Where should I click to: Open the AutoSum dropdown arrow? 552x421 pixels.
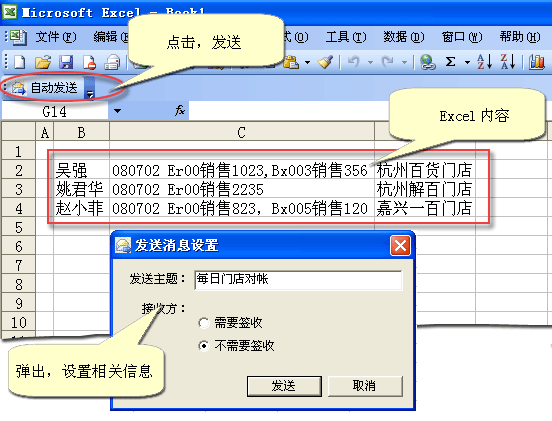click(x=467, y=63)
